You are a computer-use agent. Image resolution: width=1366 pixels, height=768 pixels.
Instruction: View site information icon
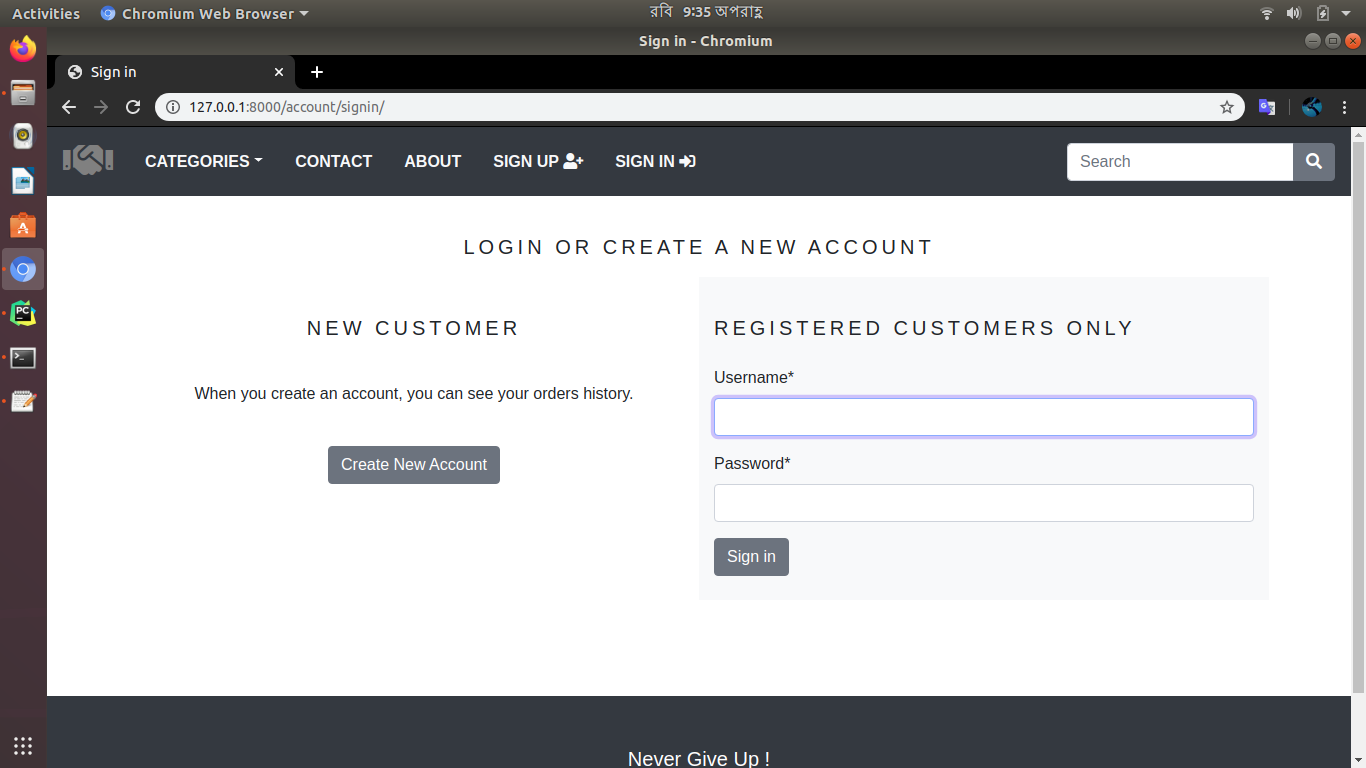pos(172,107)
